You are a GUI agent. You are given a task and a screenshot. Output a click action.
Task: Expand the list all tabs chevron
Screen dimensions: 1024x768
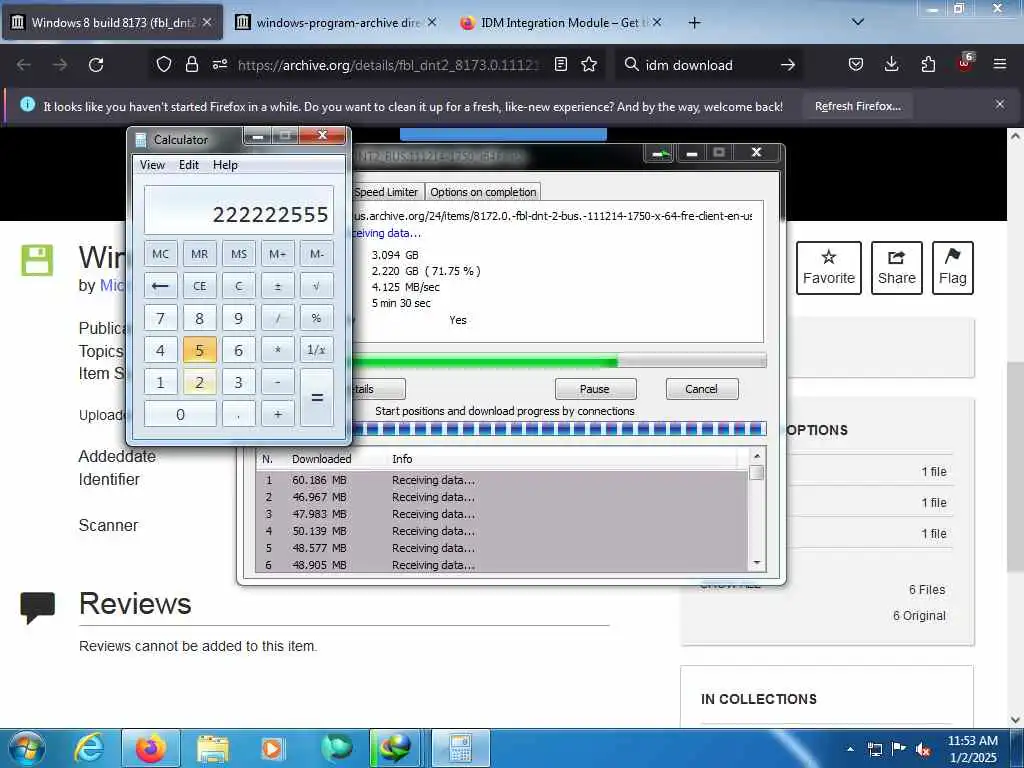tap(858, 22)
